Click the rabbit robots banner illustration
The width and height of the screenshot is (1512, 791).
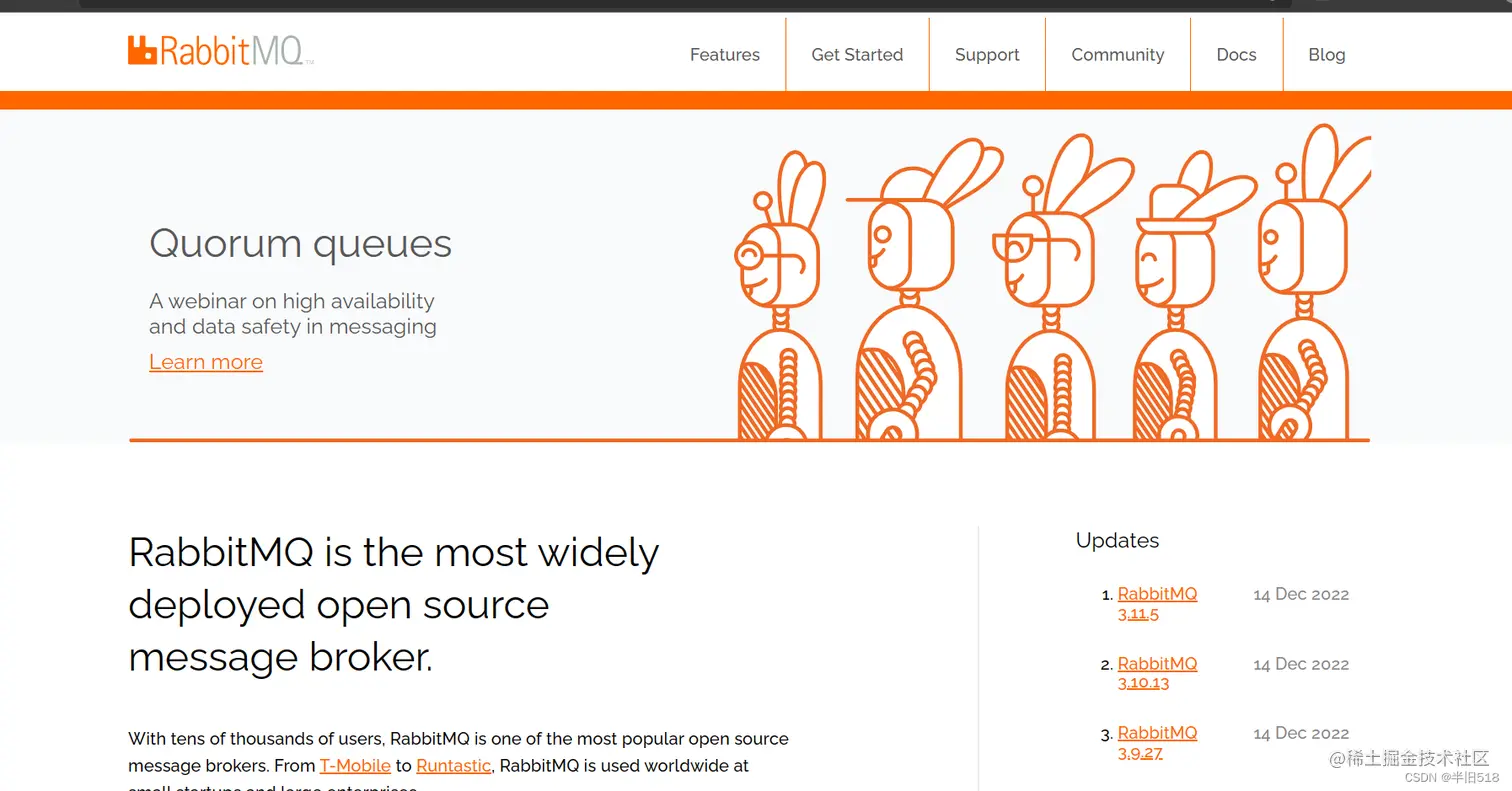pyautogui.click(x=1052, y=282)
